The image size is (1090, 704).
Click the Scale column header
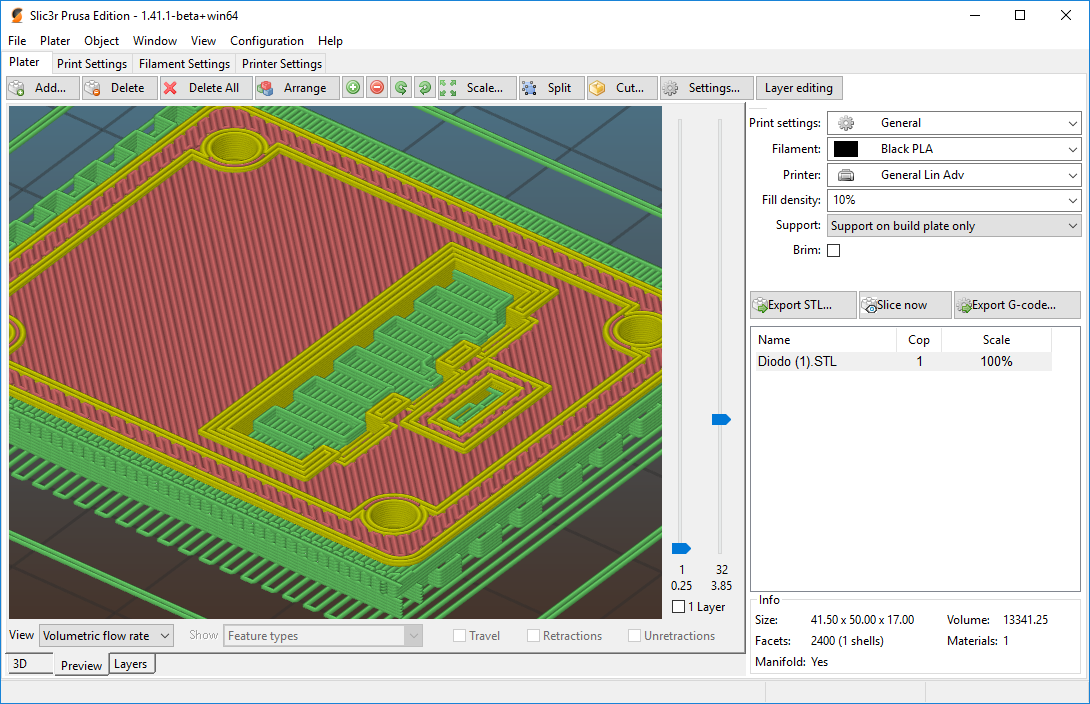click(996, 340)
